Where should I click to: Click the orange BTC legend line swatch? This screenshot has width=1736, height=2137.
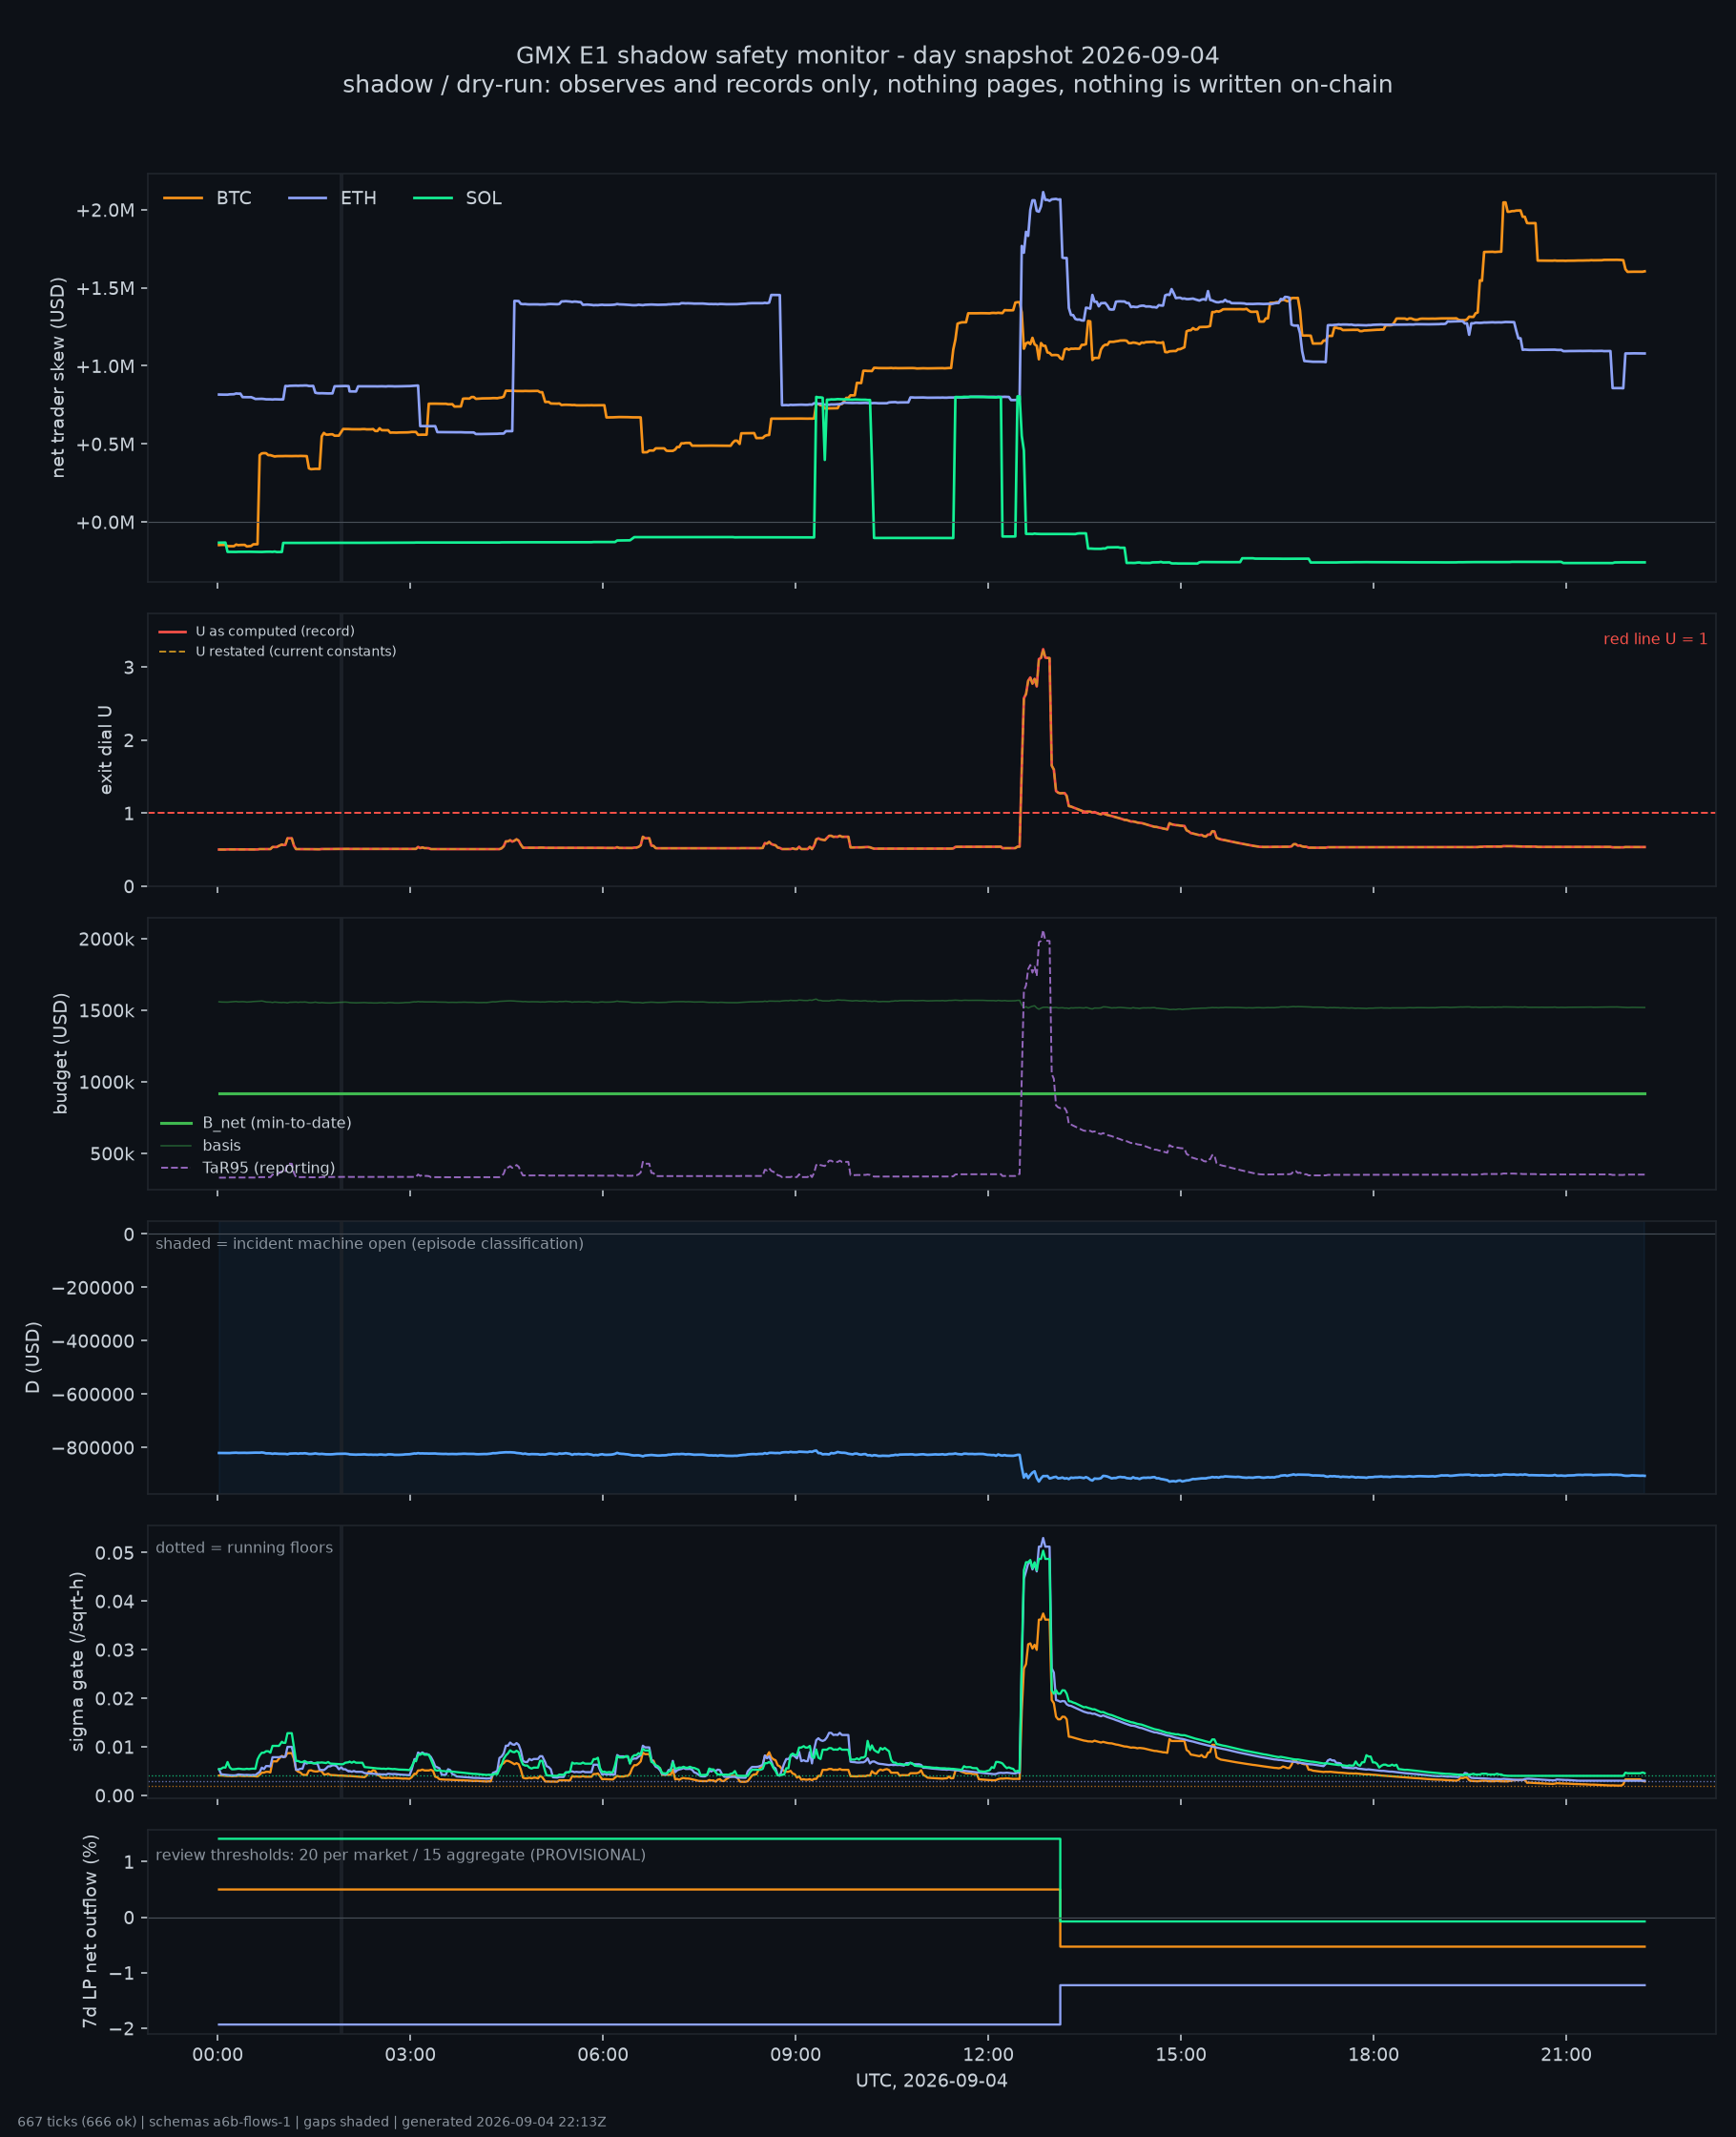coord(183,198)
